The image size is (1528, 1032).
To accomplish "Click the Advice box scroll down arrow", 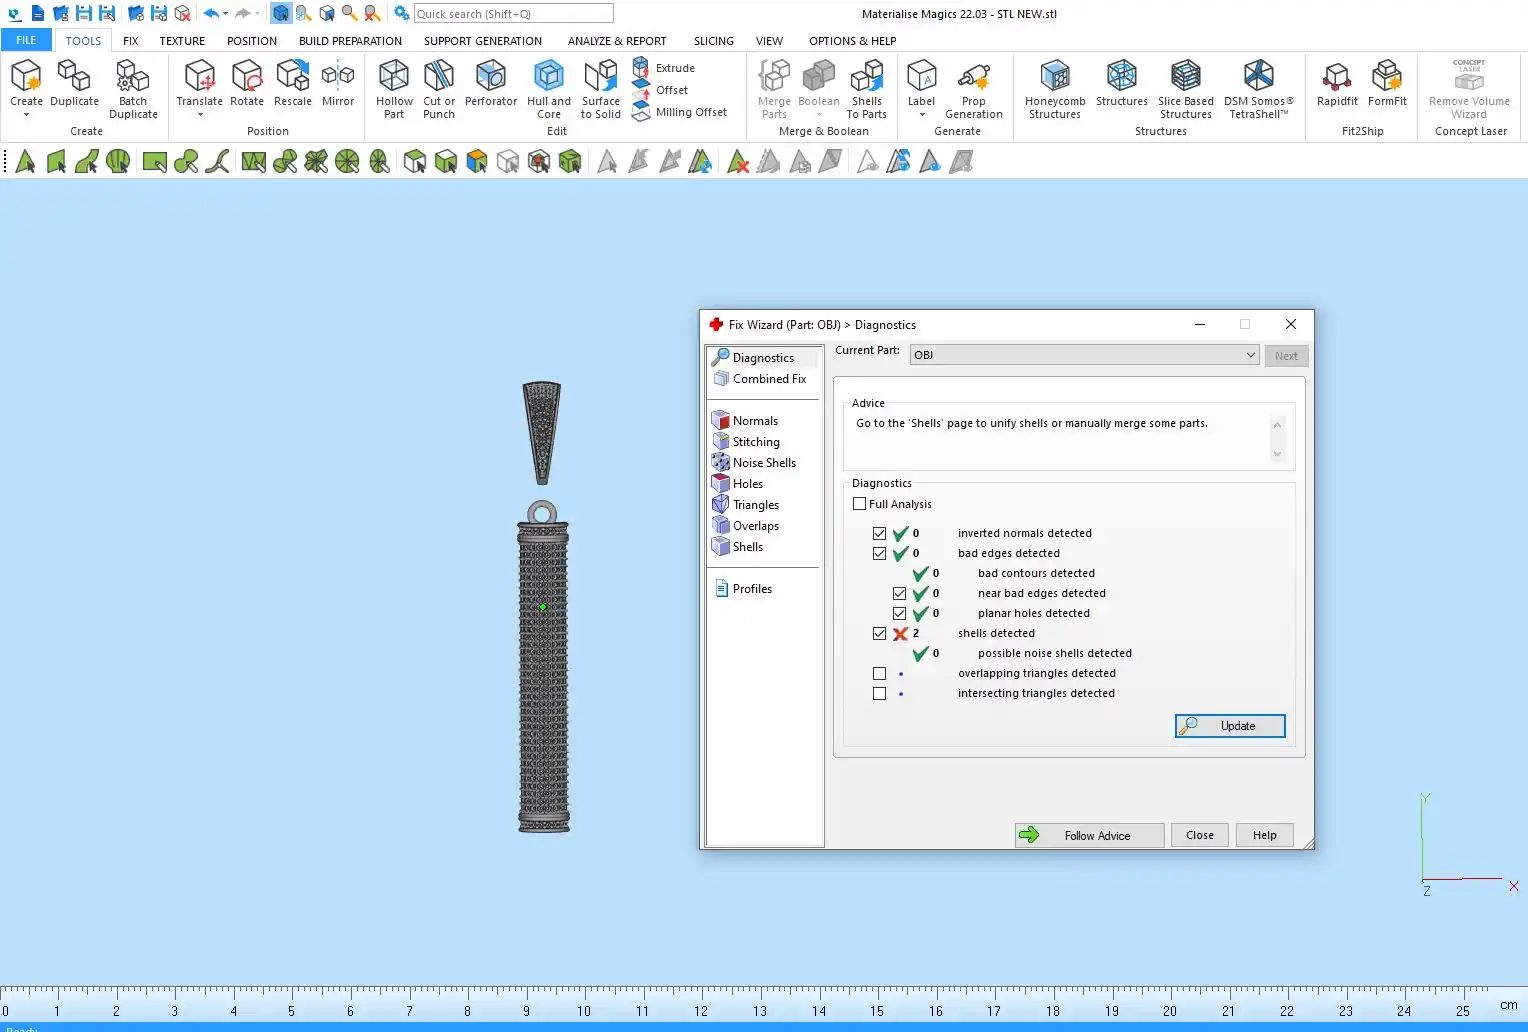I will 1277,454.
